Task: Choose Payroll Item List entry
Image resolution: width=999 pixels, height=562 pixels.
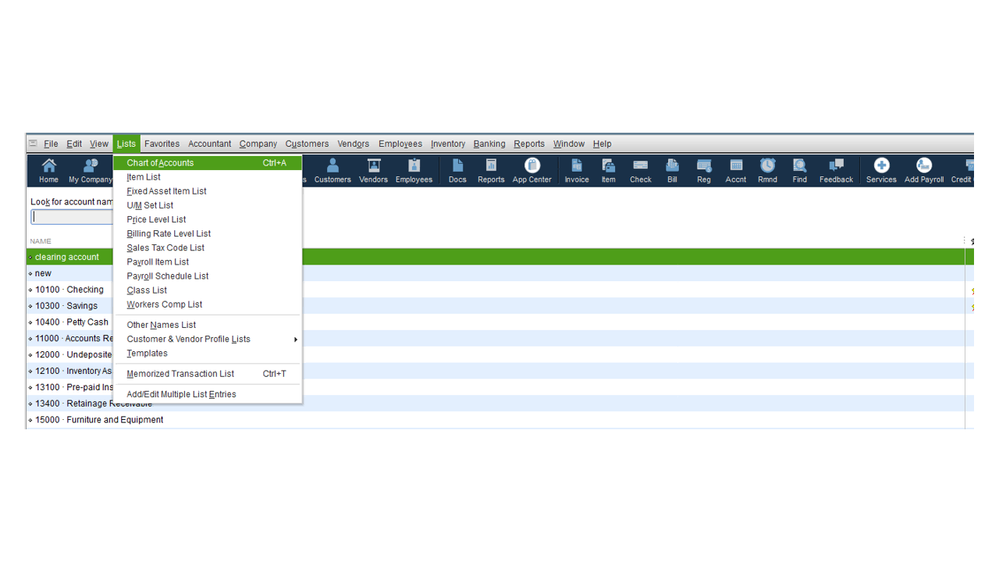Action: [x=208, y=262]
